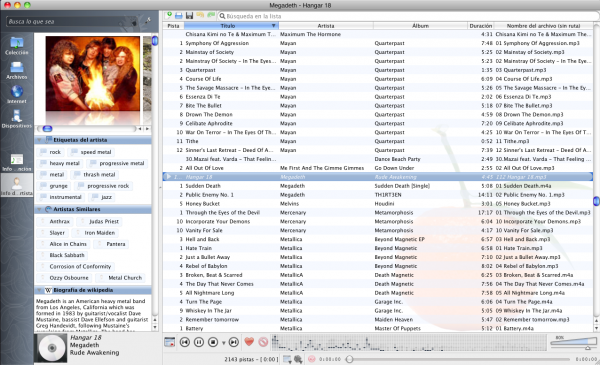This screenshot has height=365, width=600.
Task: Stop the playback
Action: 213,342
